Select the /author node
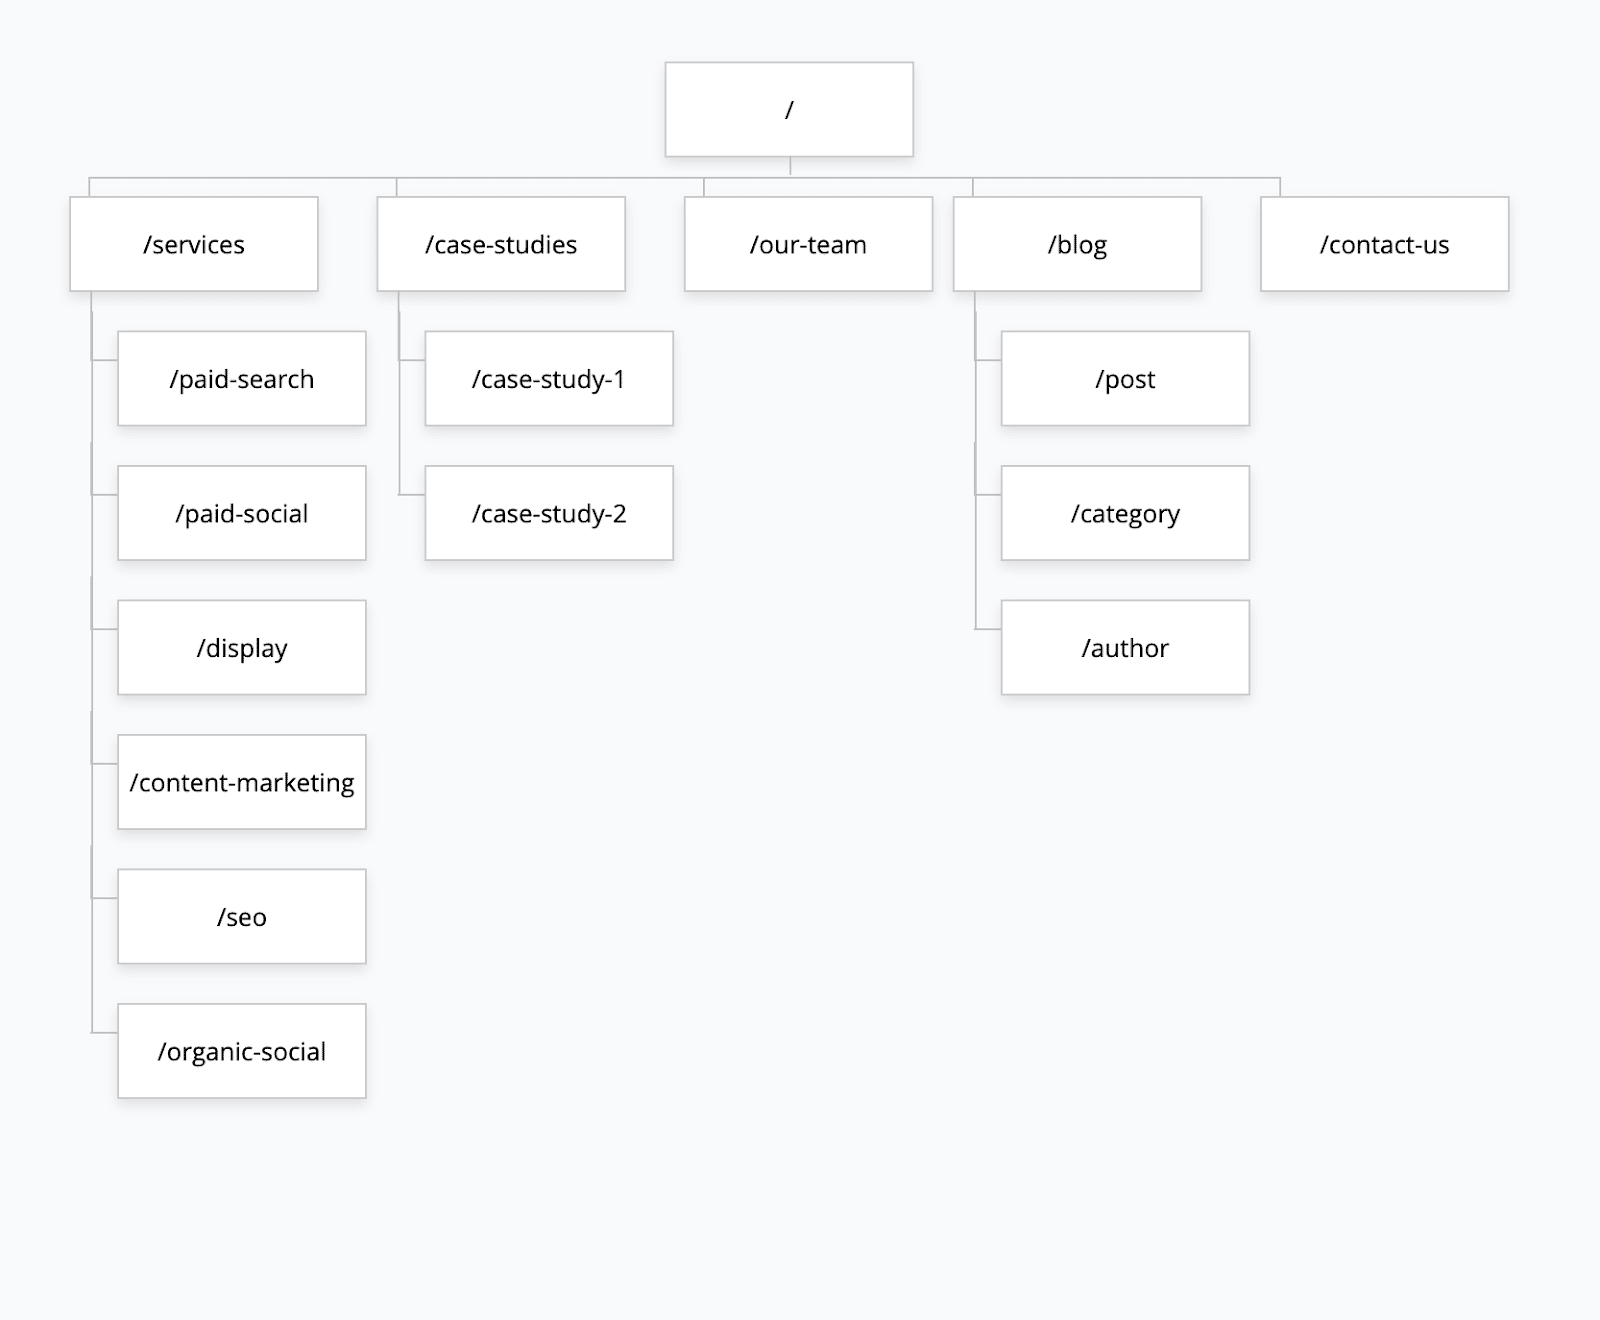This screenshot has width=1600, height=1320. coord(1125,648)
